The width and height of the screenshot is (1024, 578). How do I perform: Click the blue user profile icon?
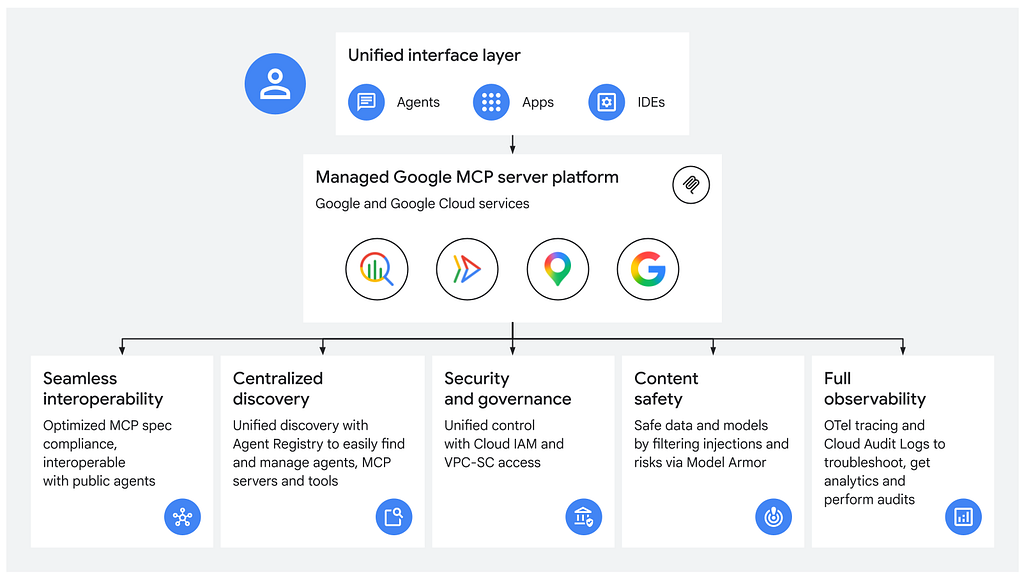(275, 84)
